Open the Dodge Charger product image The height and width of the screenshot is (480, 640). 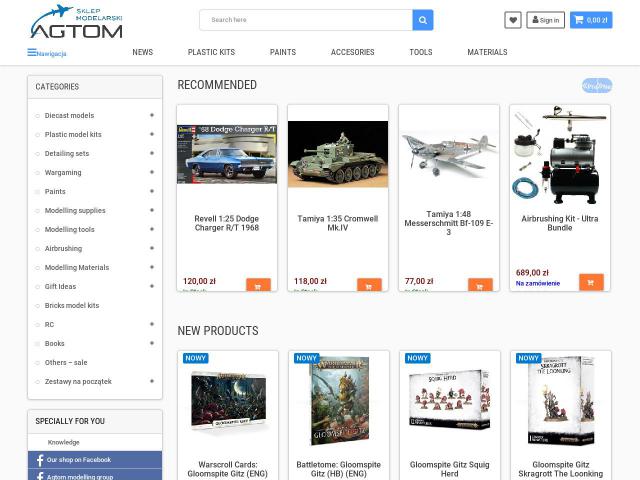227,154
